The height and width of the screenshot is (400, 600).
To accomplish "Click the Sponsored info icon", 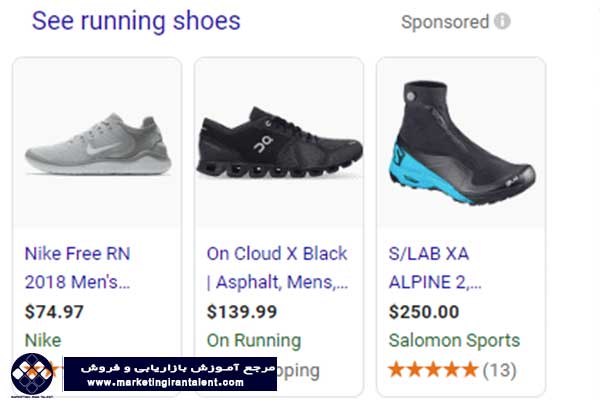I will click(502, 21).
